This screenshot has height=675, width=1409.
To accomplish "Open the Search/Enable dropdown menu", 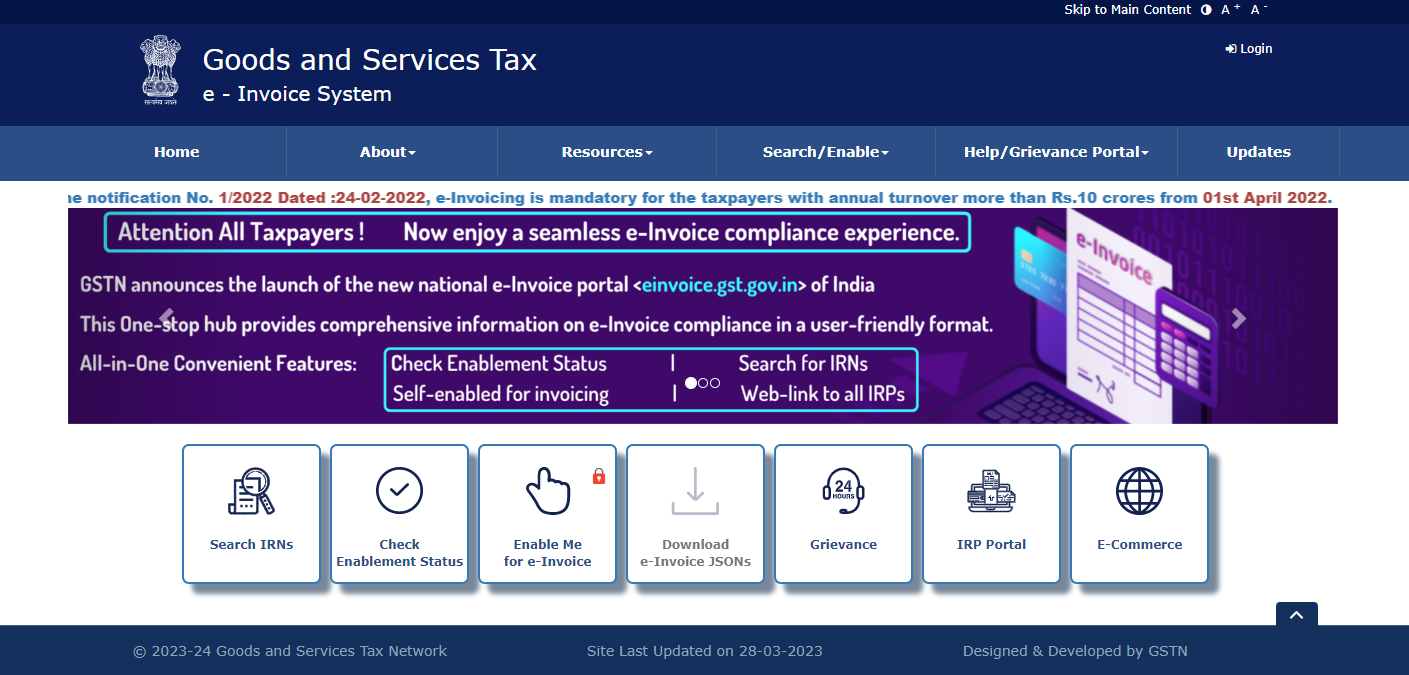I will [x=825, y=152].
